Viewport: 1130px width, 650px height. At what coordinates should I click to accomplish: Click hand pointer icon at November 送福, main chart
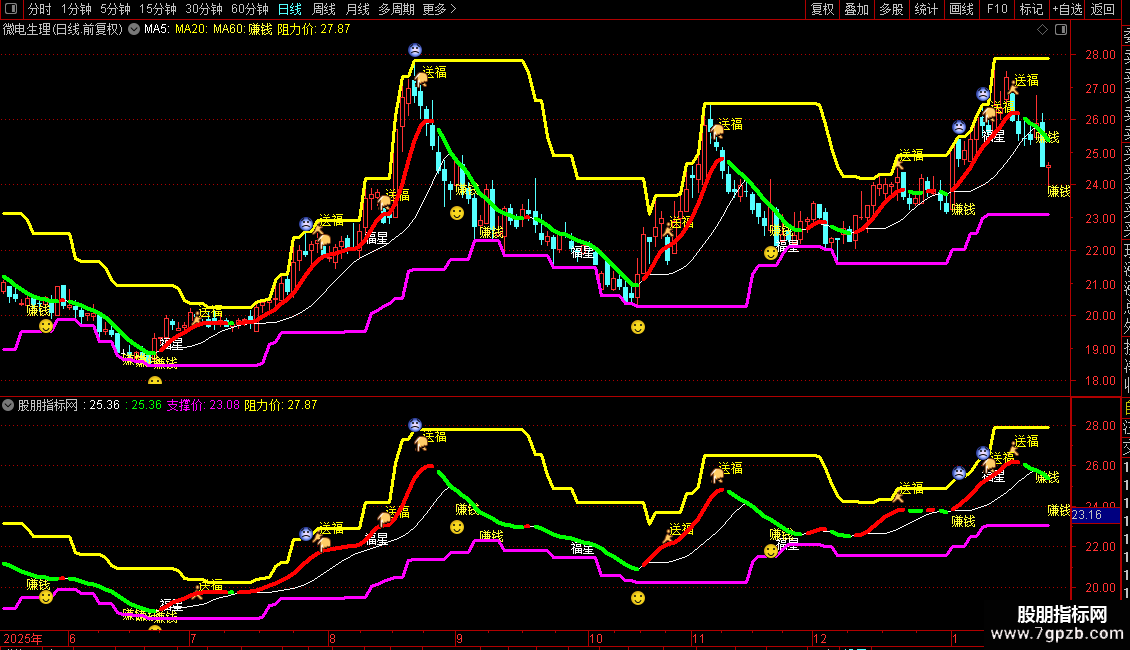(717, 131)
